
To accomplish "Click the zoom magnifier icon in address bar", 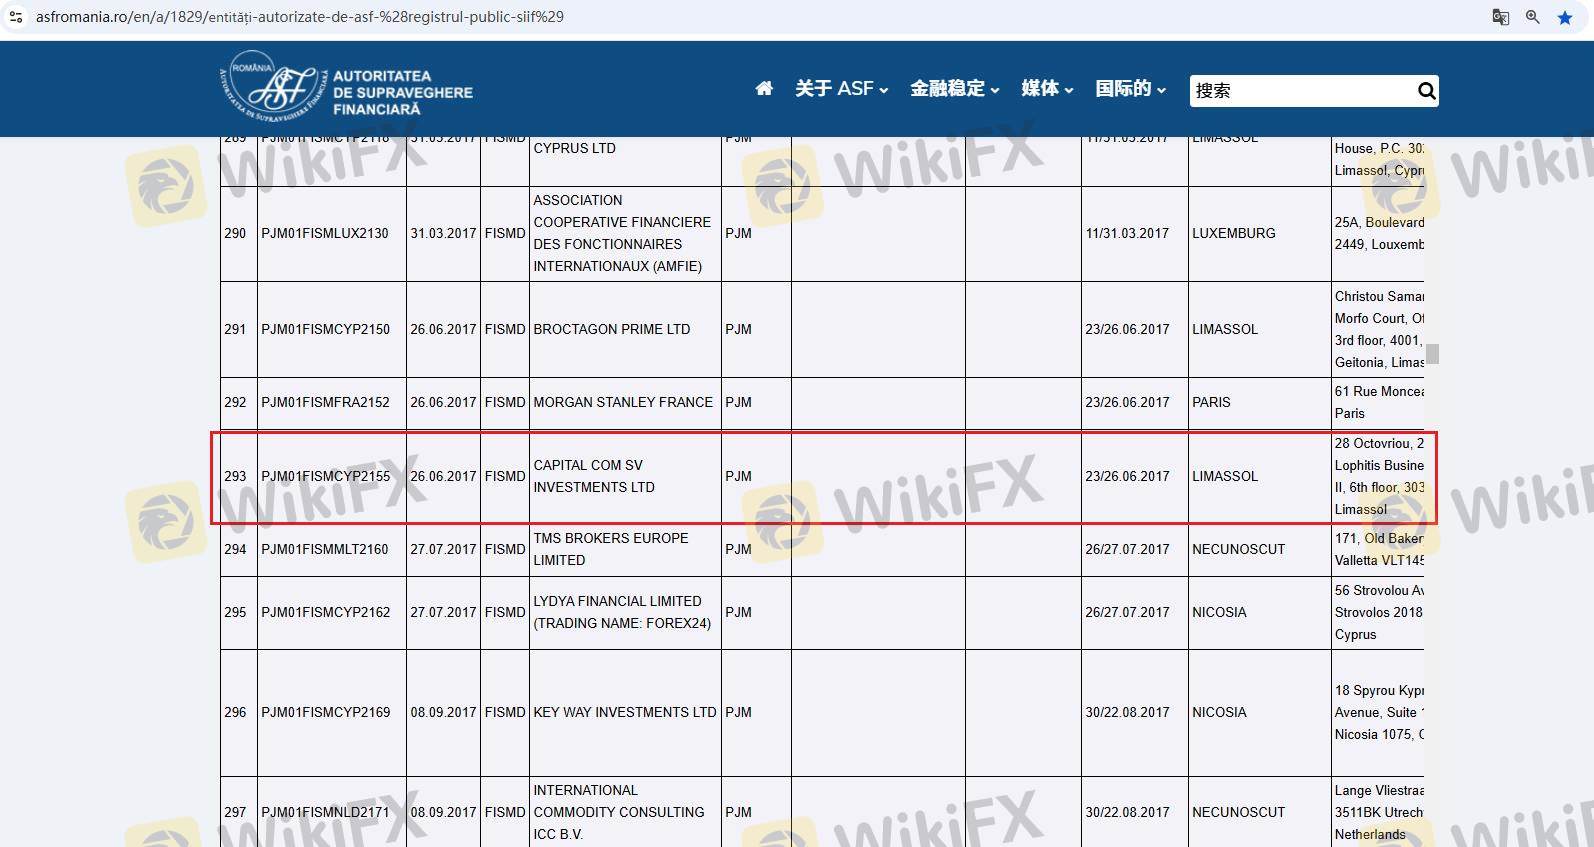I will (1532, 17).
